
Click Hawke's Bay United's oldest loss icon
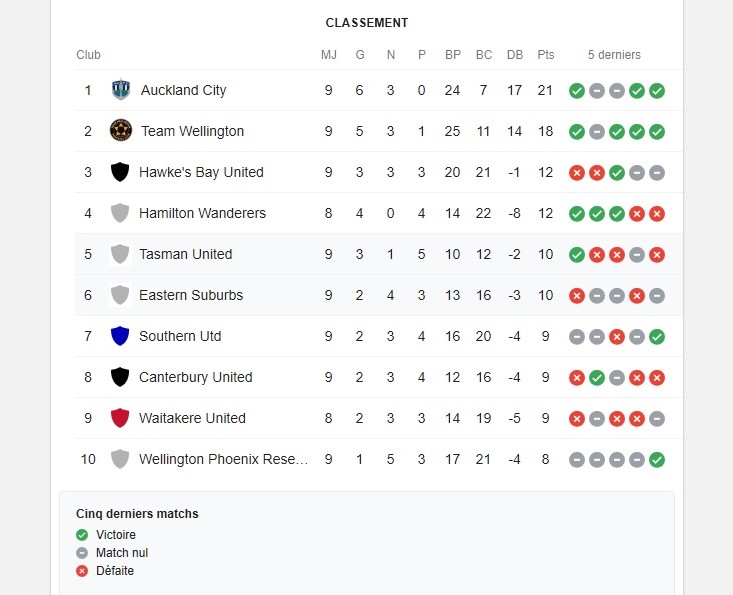coord(577,173)
